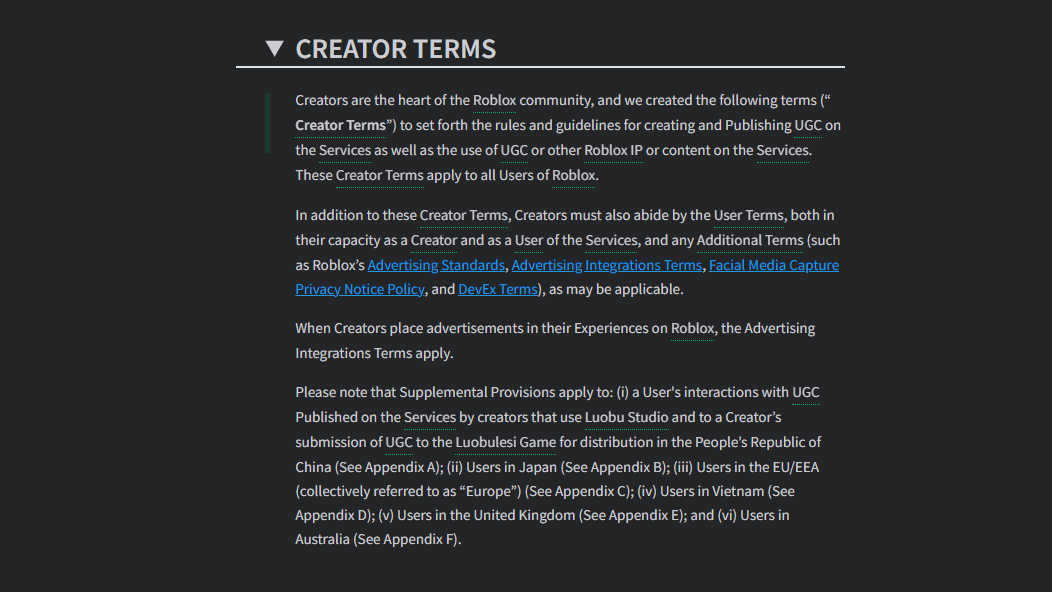Viewport: 1052px width, 592px height.
Task: Select the bold Creator Terms defined term
Action: [x=341, y=126]
